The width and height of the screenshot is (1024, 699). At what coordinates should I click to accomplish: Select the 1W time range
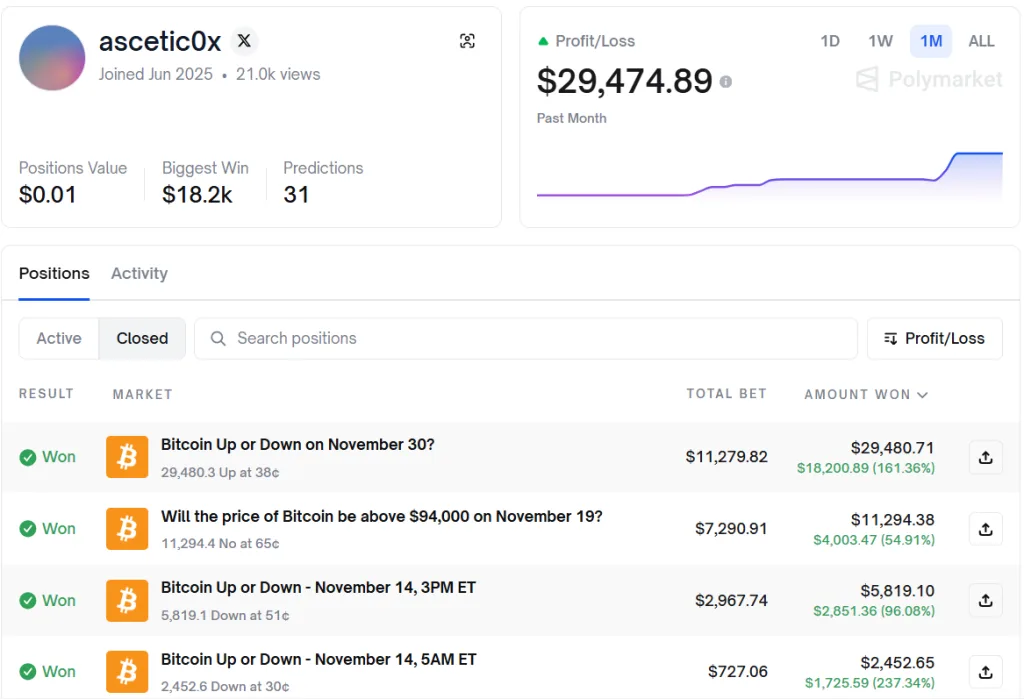tap(880, 41)
